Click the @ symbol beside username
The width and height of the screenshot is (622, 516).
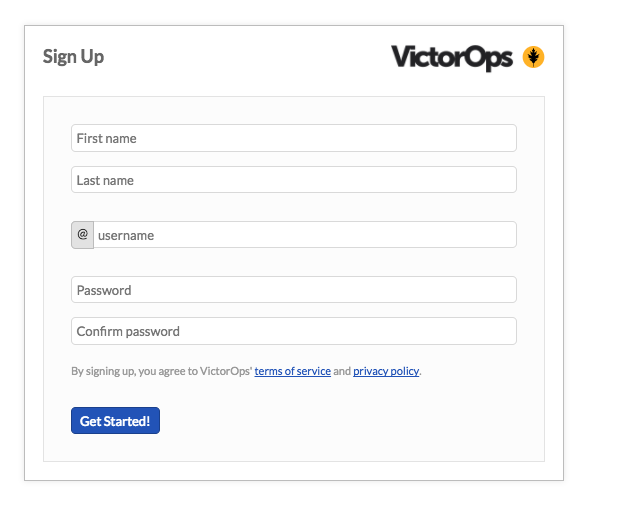[x=83, y=235]
